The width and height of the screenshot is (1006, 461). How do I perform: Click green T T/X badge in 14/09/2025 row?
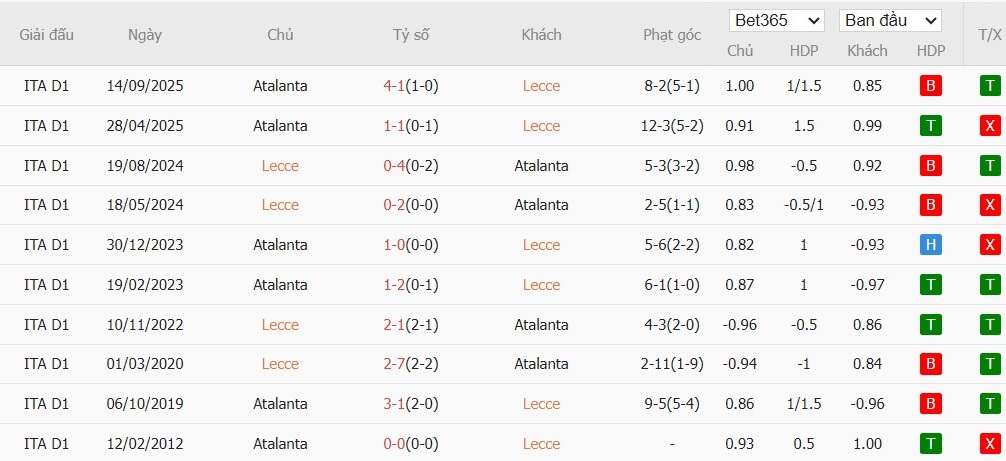pyautogui.click(x=989, y=86)
